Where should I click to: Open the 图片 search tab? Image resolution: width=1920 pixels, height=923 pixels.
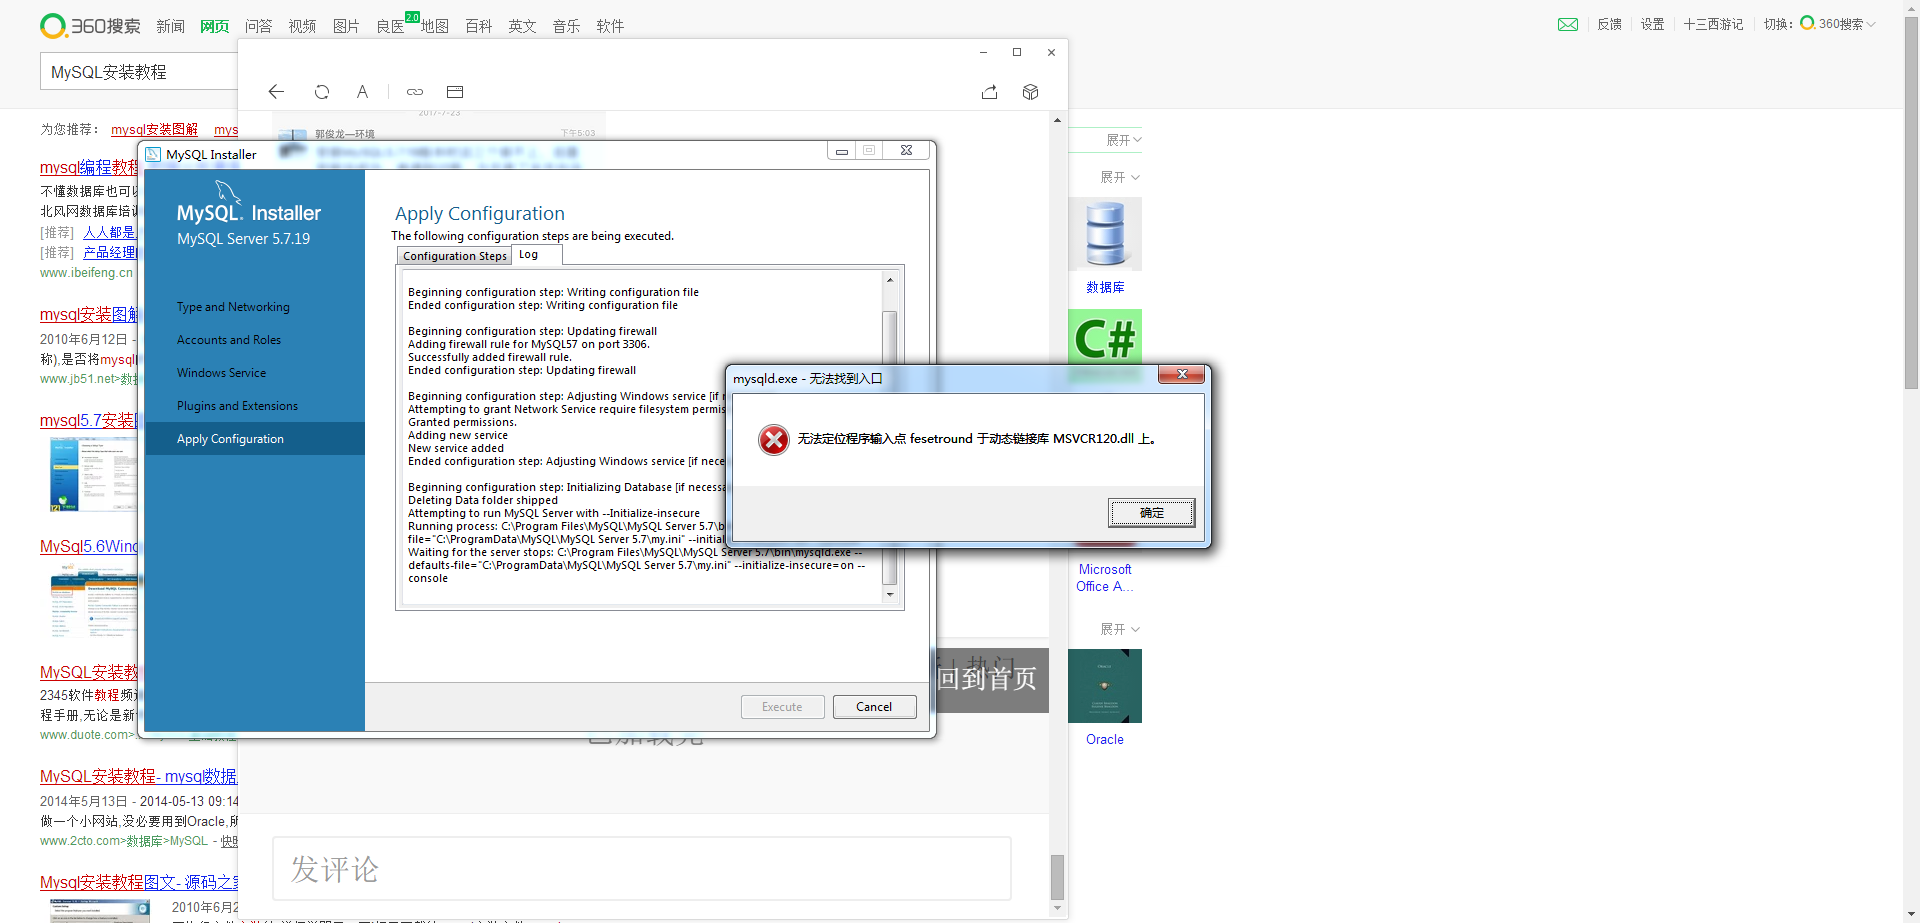tap(346, 26)
